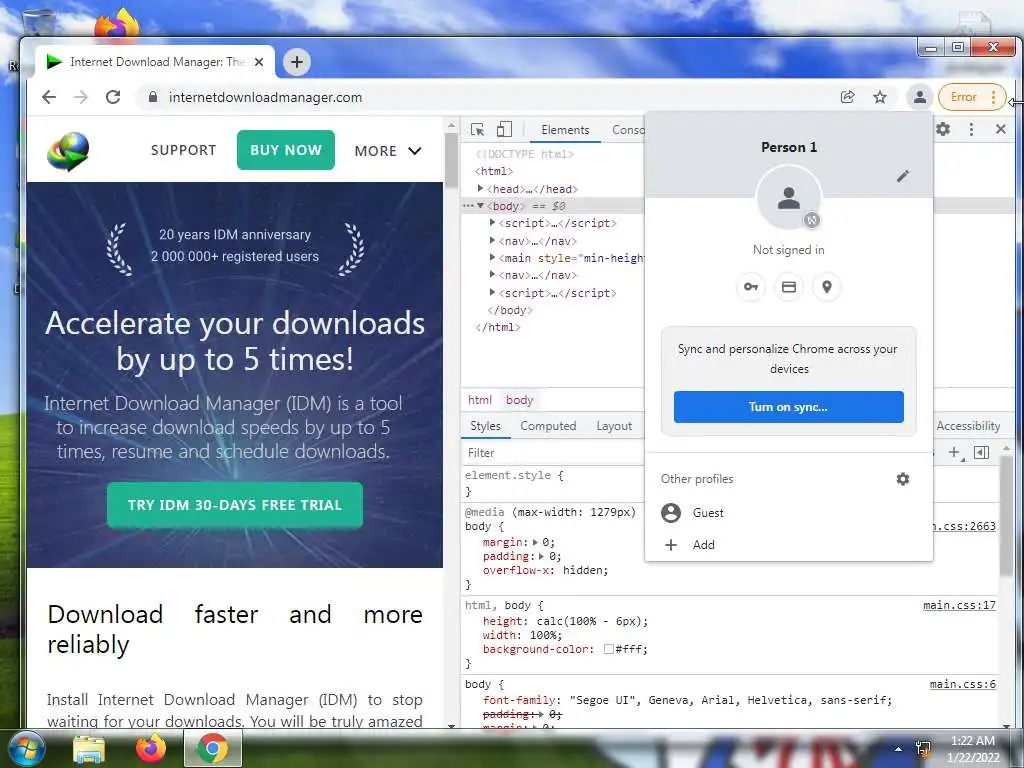1024x768 pixels.
Task: Edit the profile name with the pencil icon
Action: [x=903, y=176]
